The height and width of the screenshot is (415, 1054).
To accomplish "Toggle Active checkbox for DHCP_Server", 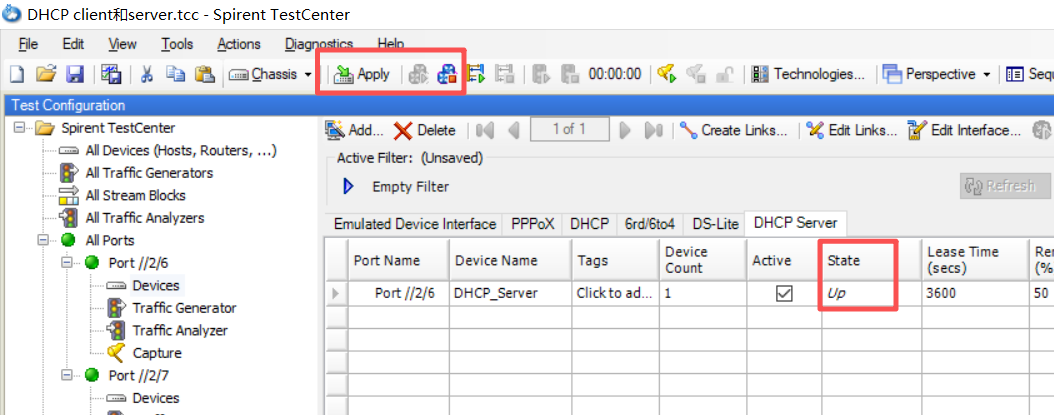I will pos(784,294).
